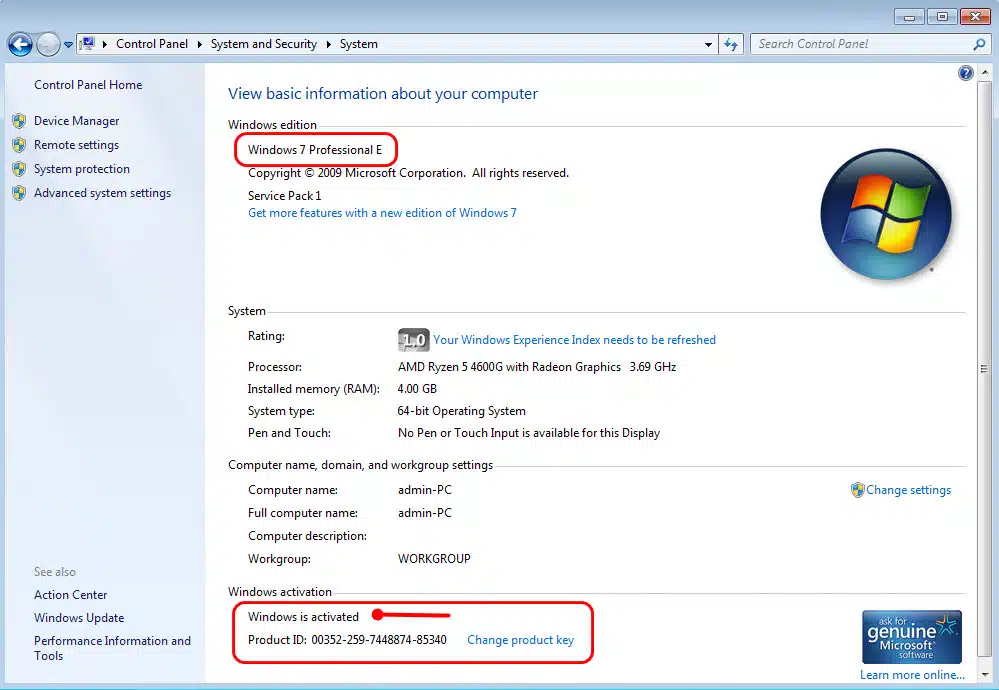Click the shield icon beside System protection
This screenshot has width=999, height=690.
coord(19,169)
